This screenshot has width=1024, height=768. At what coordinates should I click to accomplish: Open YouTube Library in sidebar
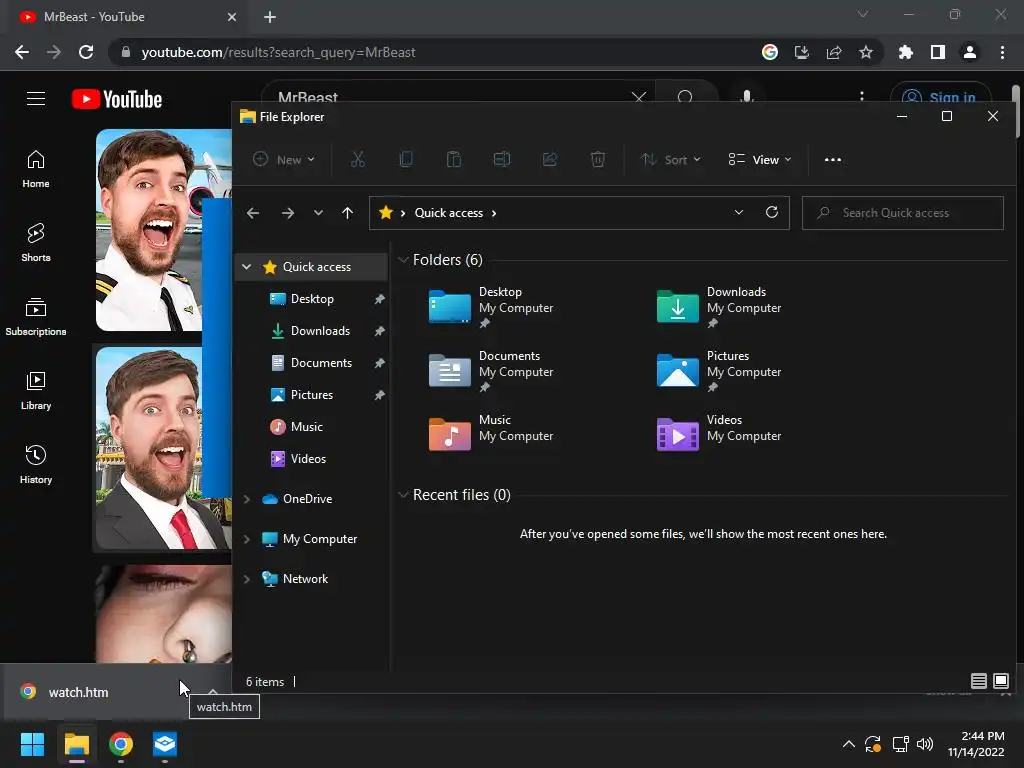(36, 391)
